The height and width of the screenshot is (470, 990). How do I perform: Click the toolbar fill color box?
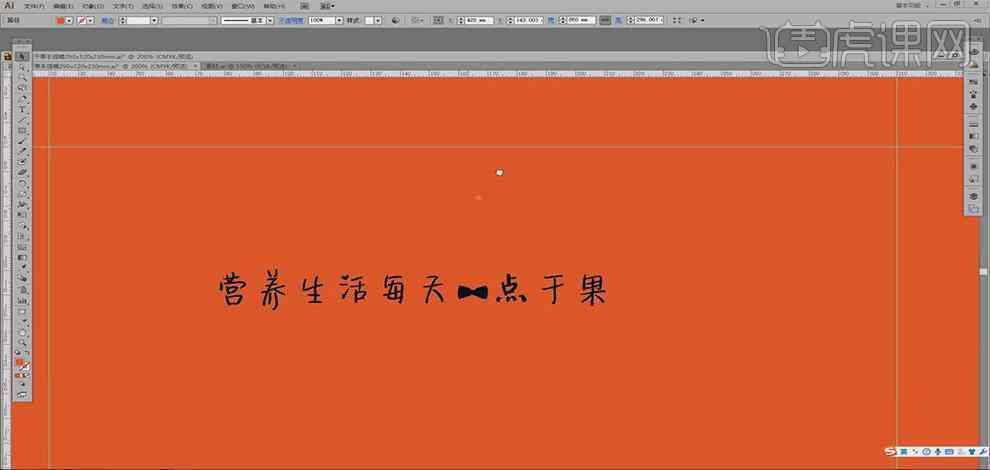pyautogui.click(x=21, y=363)
